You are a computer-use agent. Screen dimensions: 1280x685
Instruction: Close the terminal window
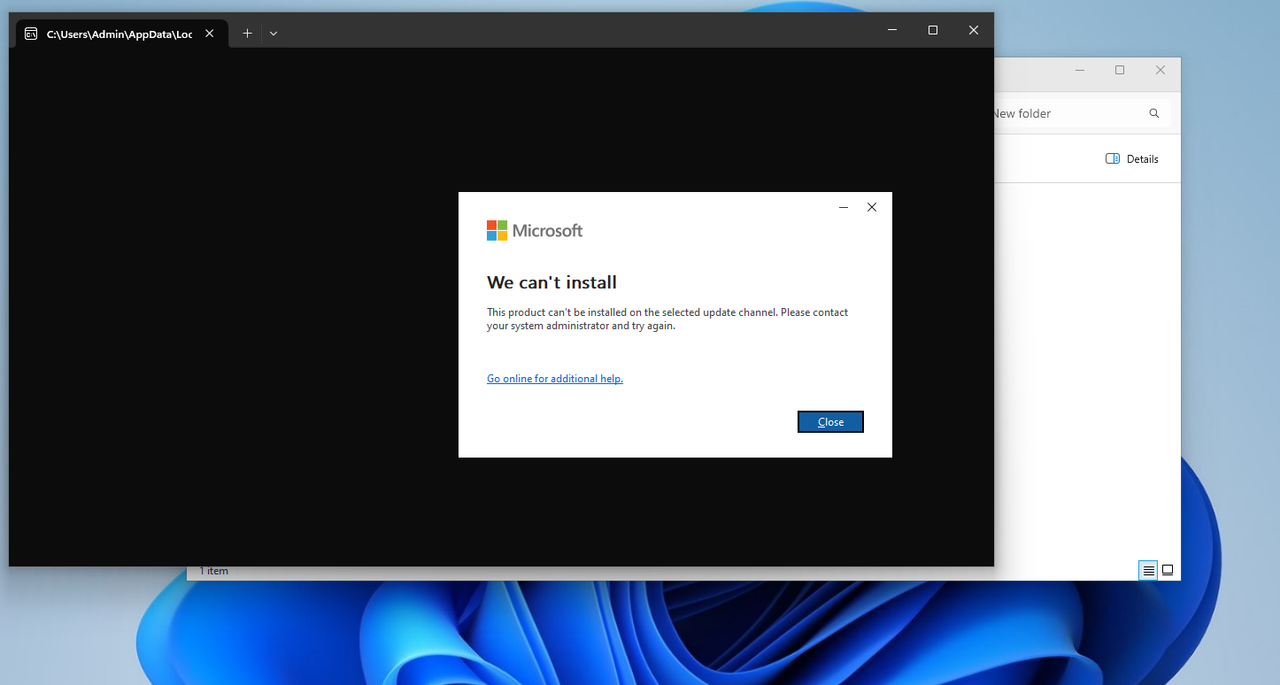click(973, 30)
